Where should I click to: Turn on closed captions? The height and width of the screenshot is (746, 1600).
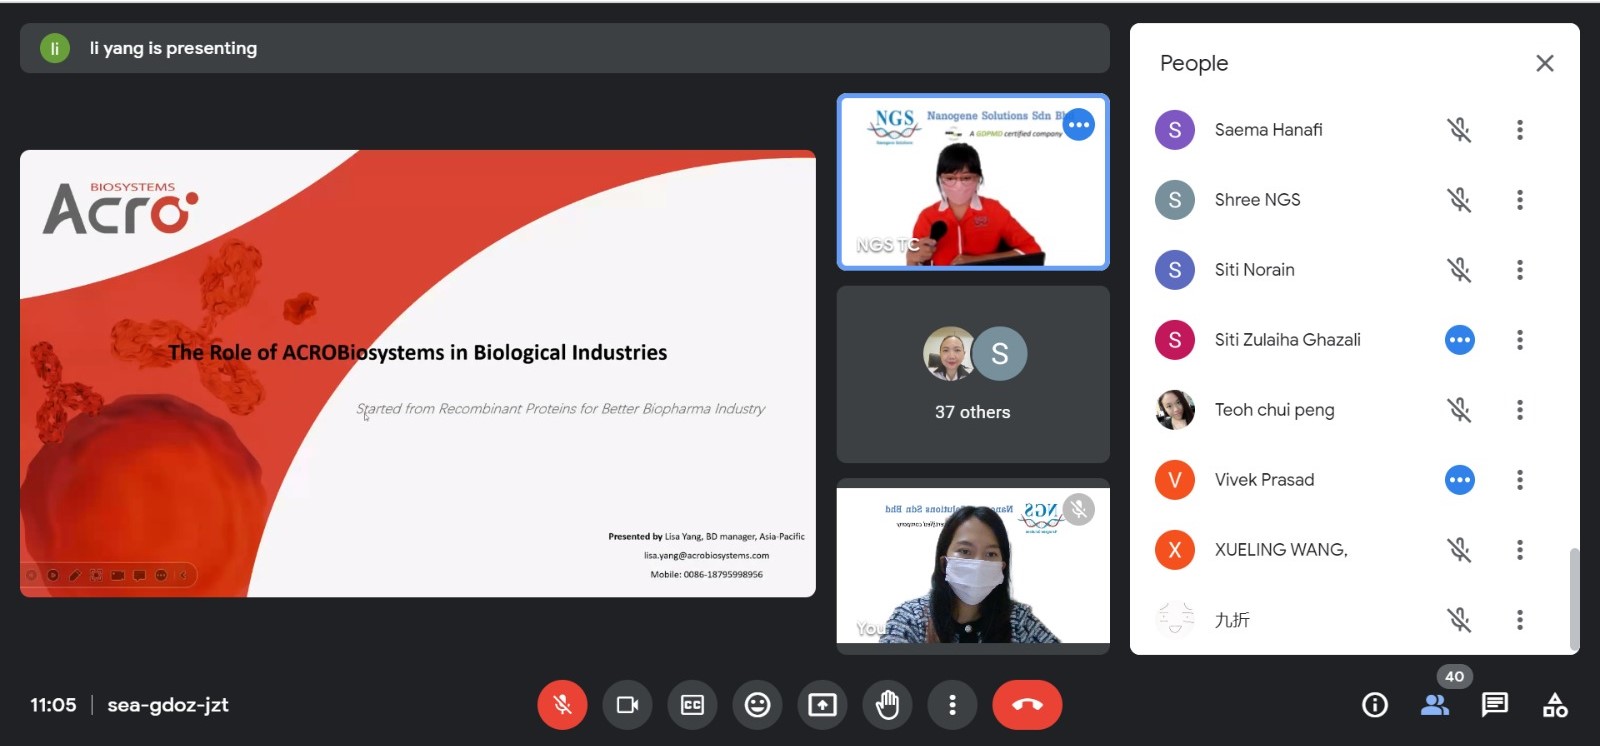tap(692, 705)
